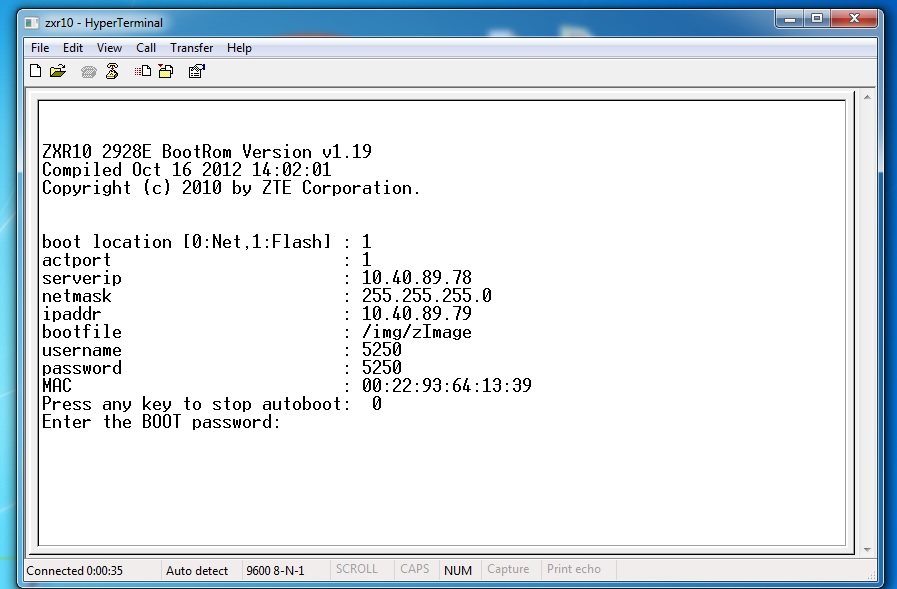897x589 pixels.
Task: Click the Call (connect) phone icon
Action: tap(88, 71)
